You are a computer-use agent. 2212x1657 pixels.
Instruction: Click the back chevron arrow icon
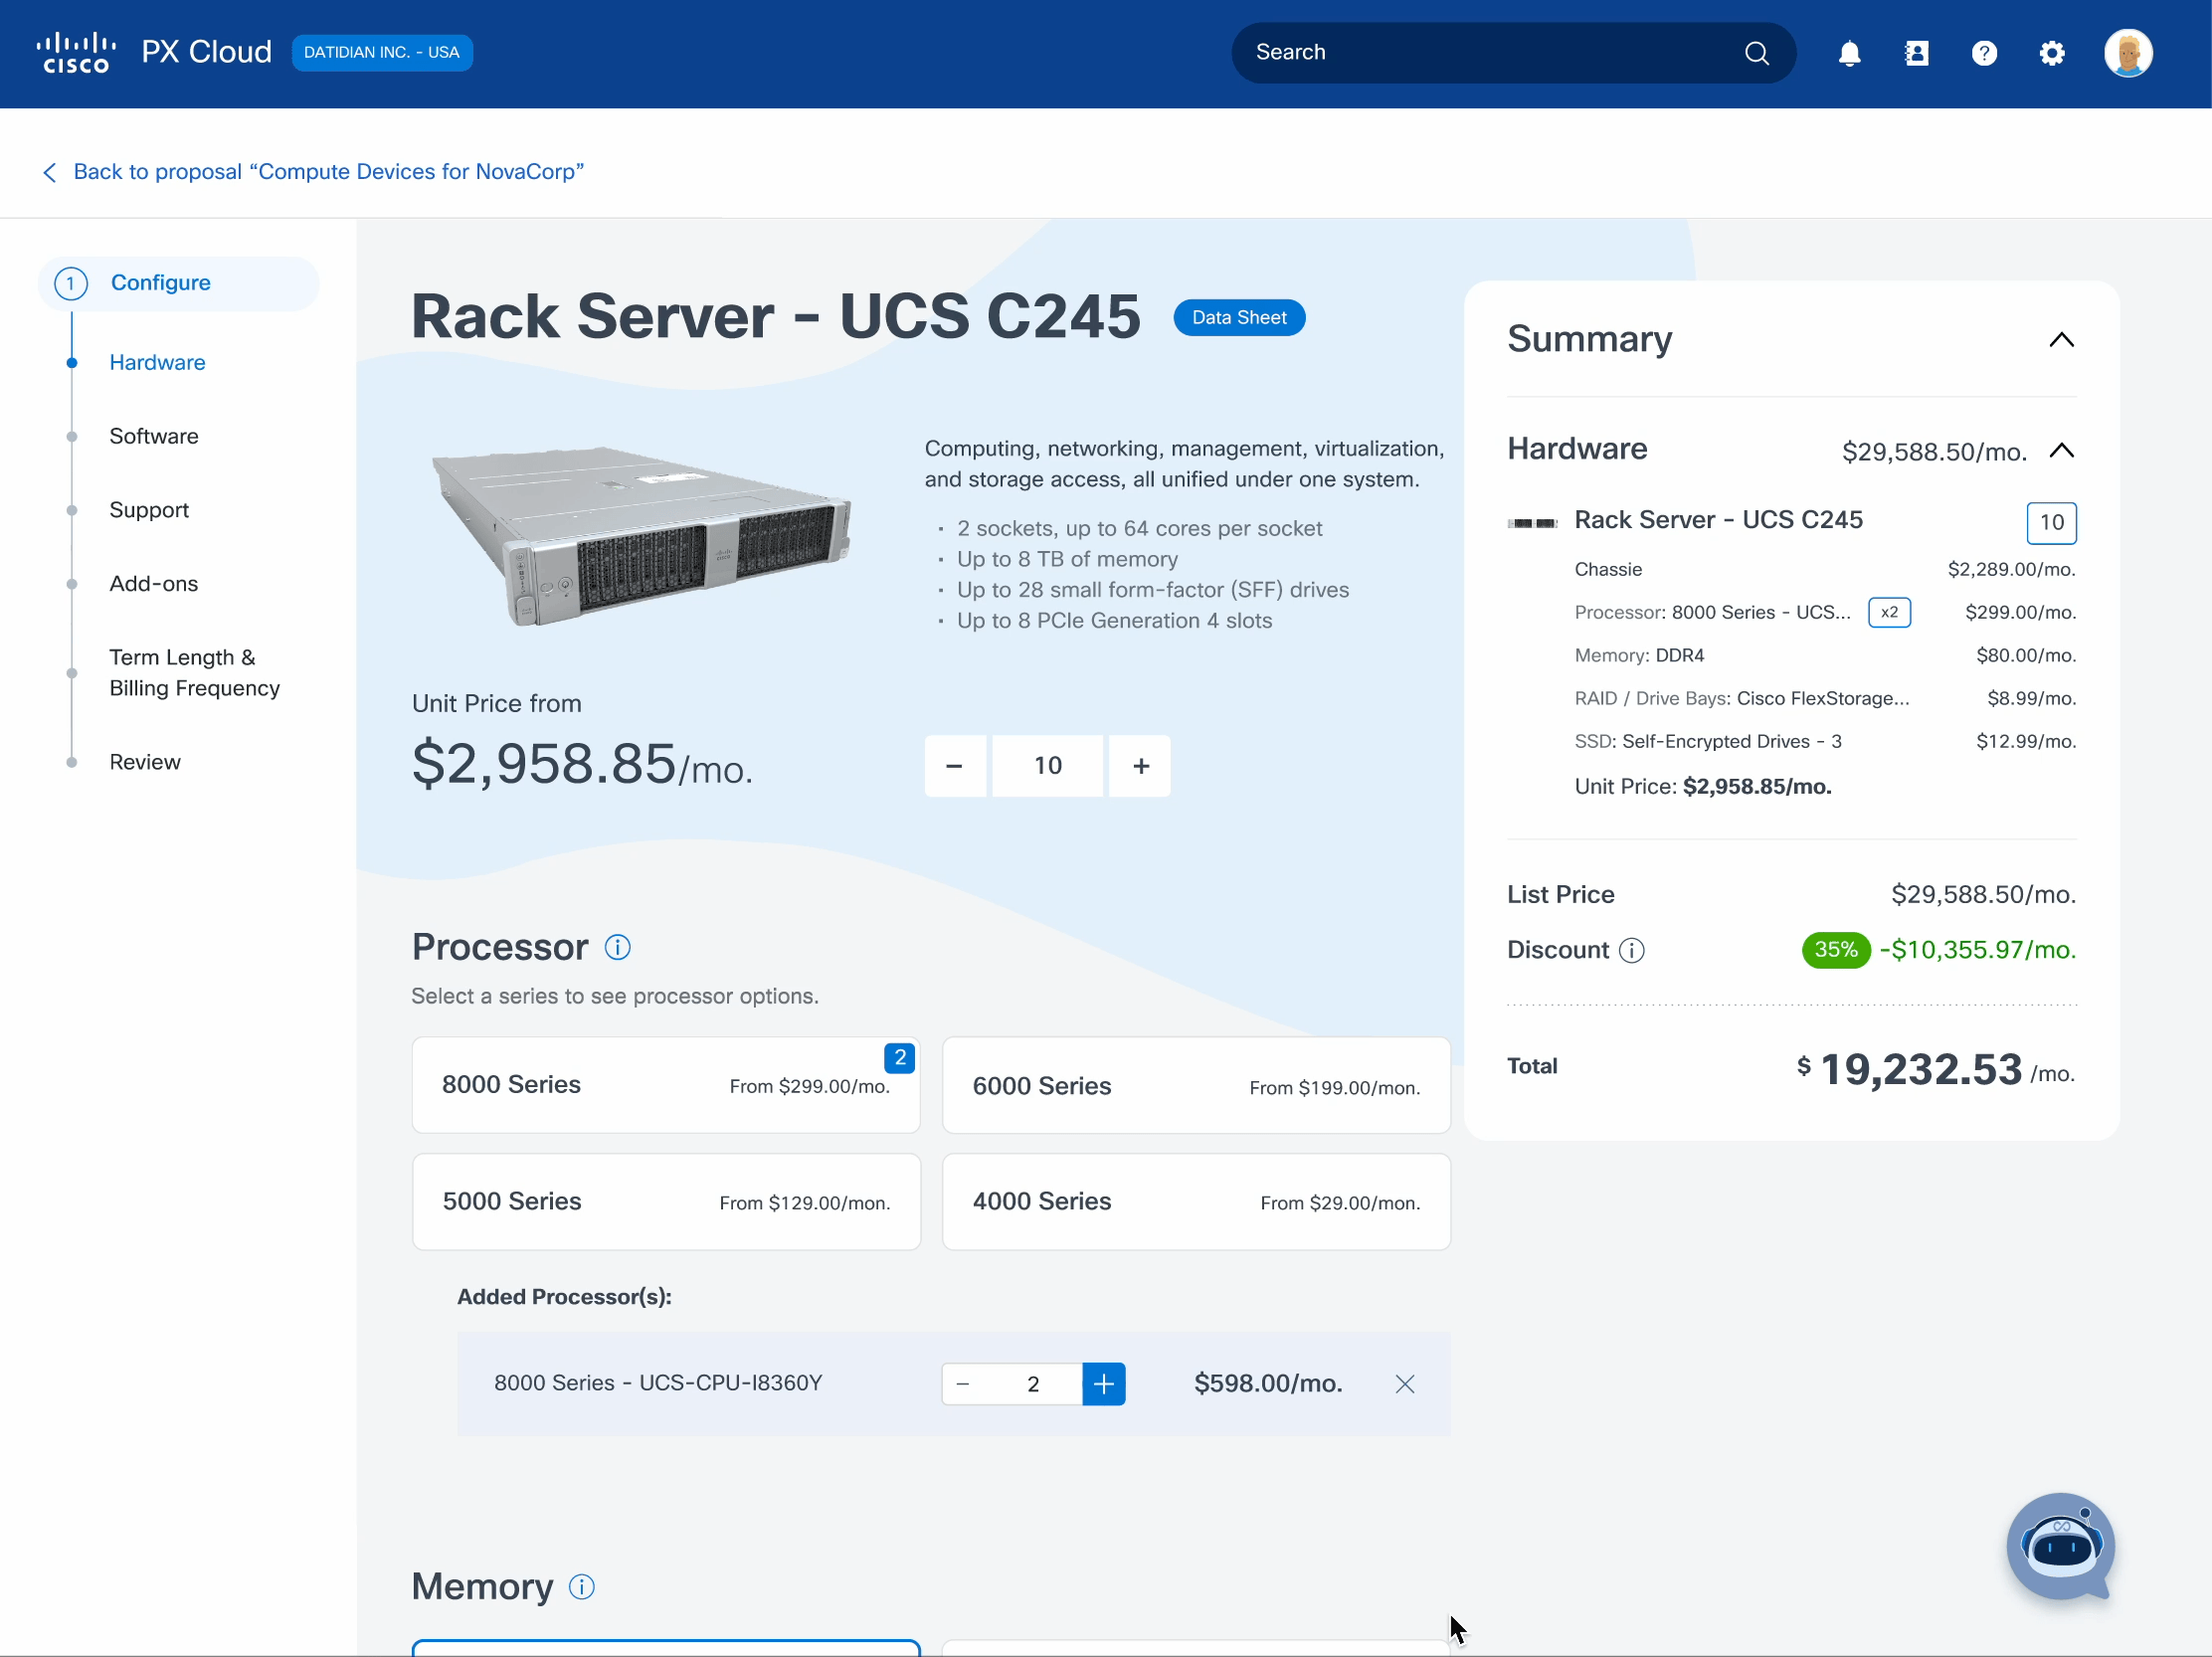pos(49,172)
